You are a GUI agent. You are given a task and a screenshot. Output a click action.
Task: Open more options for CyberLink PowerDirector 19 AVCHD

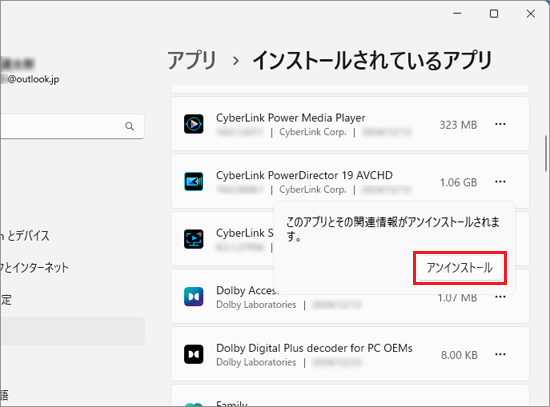tap(500, 182)
